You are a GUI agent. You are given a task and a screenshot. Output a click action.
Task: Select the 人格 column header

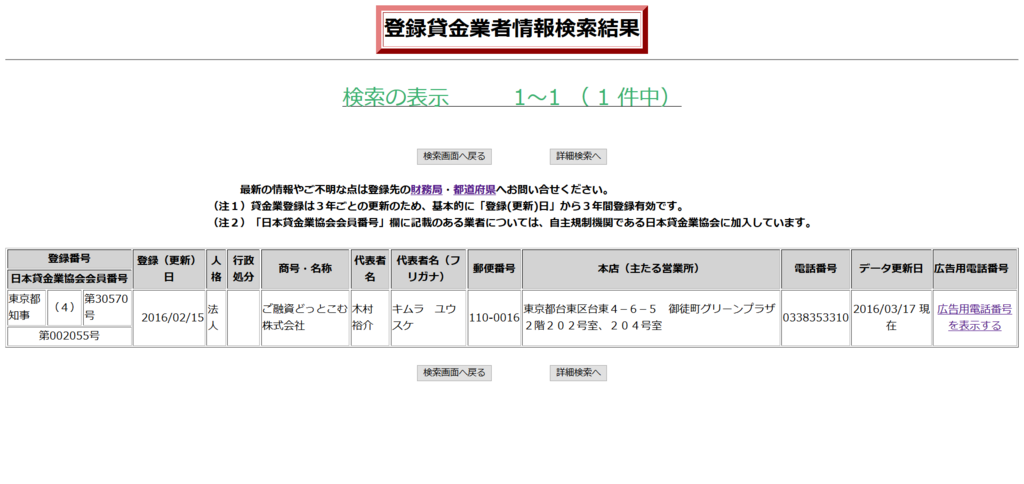pyautogui.click(x=216, y=269)
